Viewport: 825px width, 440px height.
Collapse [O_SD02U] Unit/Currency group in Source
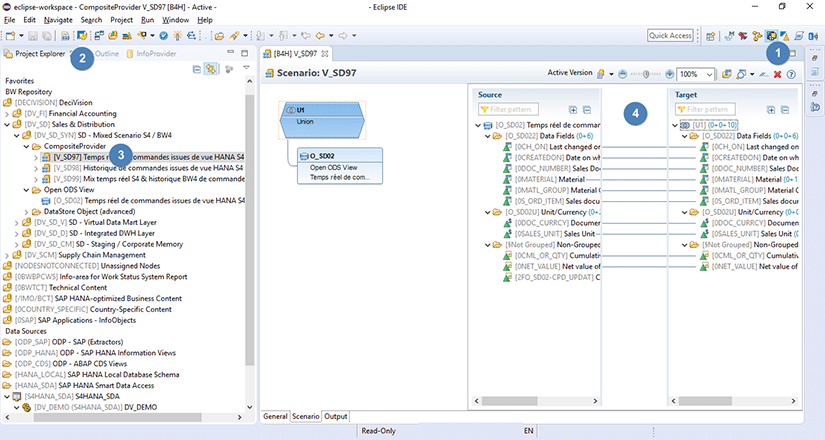[x=488, y=212]
